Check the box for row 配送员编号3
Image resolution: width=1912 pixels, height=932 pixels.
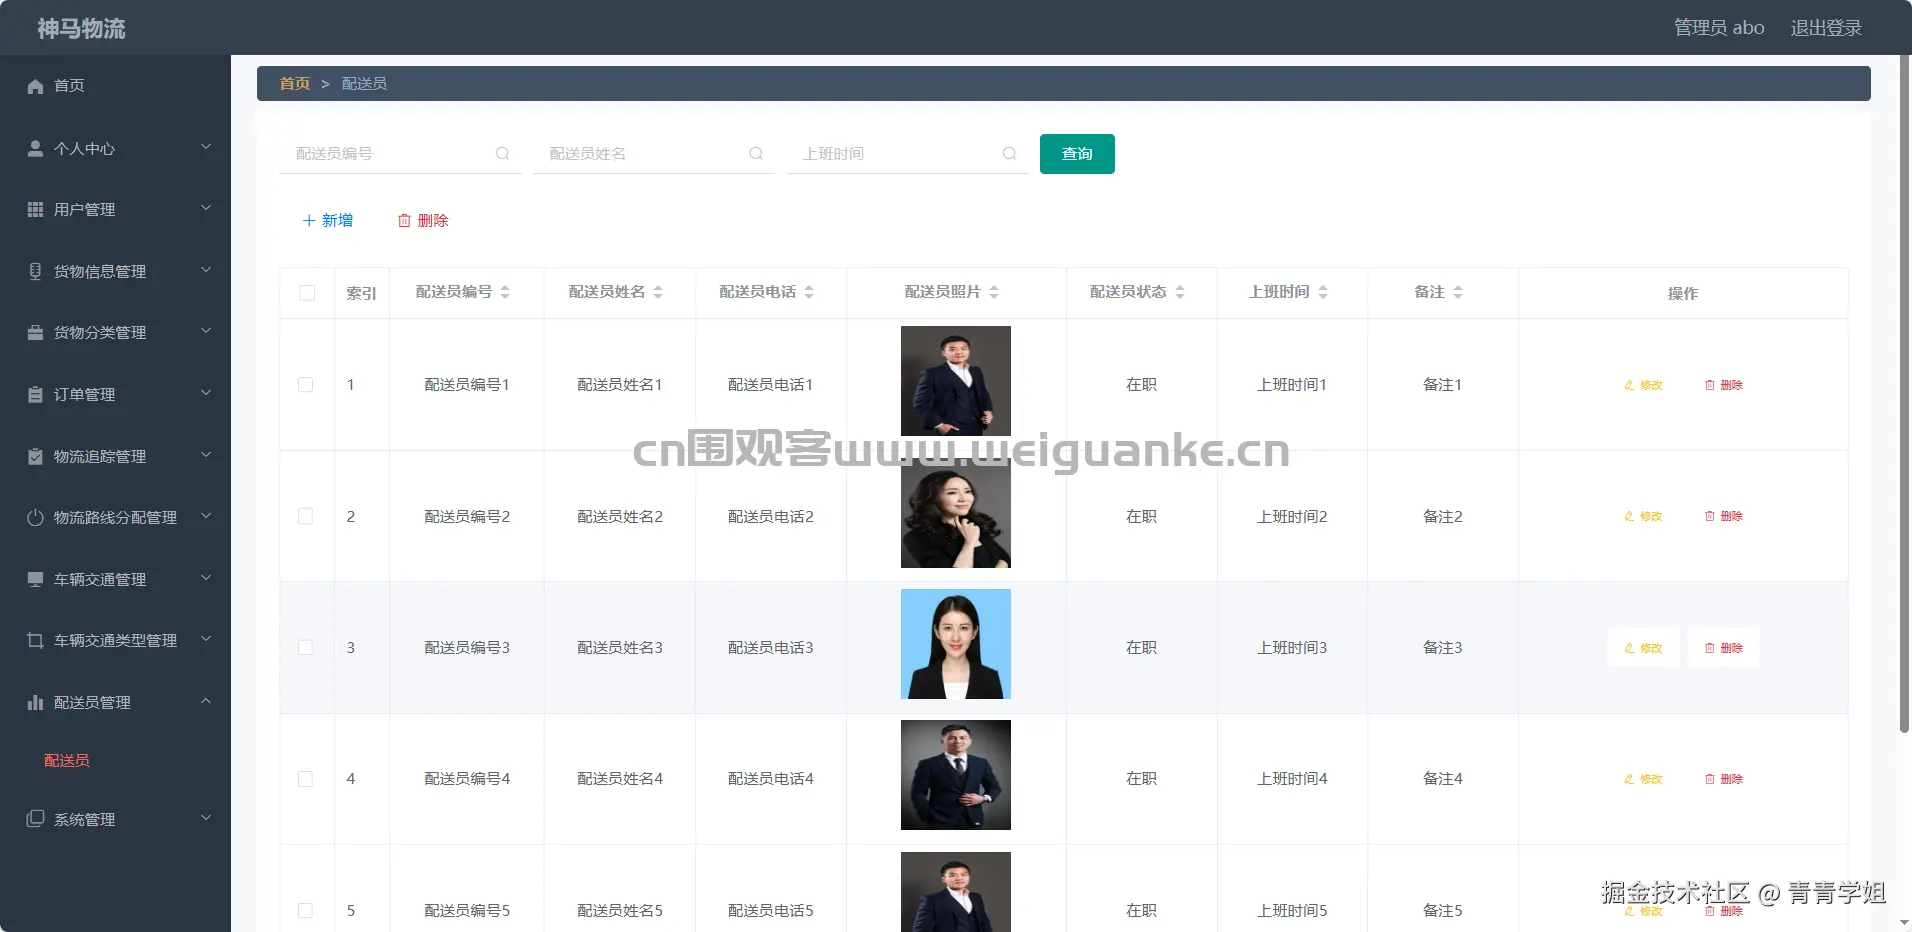306,648
